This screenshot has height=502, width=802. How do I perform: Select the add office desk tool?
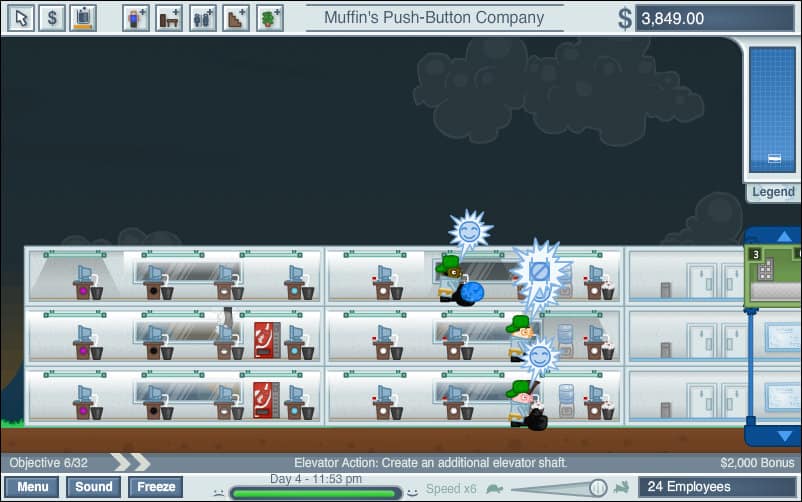coord(169,18)
